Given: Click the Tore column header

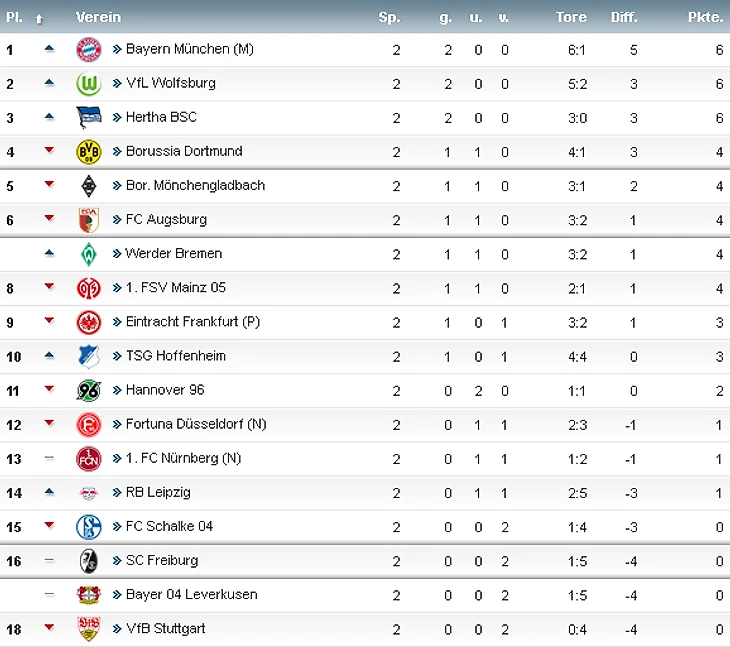Looking at the screenshot, I should (x=572, y=17).
